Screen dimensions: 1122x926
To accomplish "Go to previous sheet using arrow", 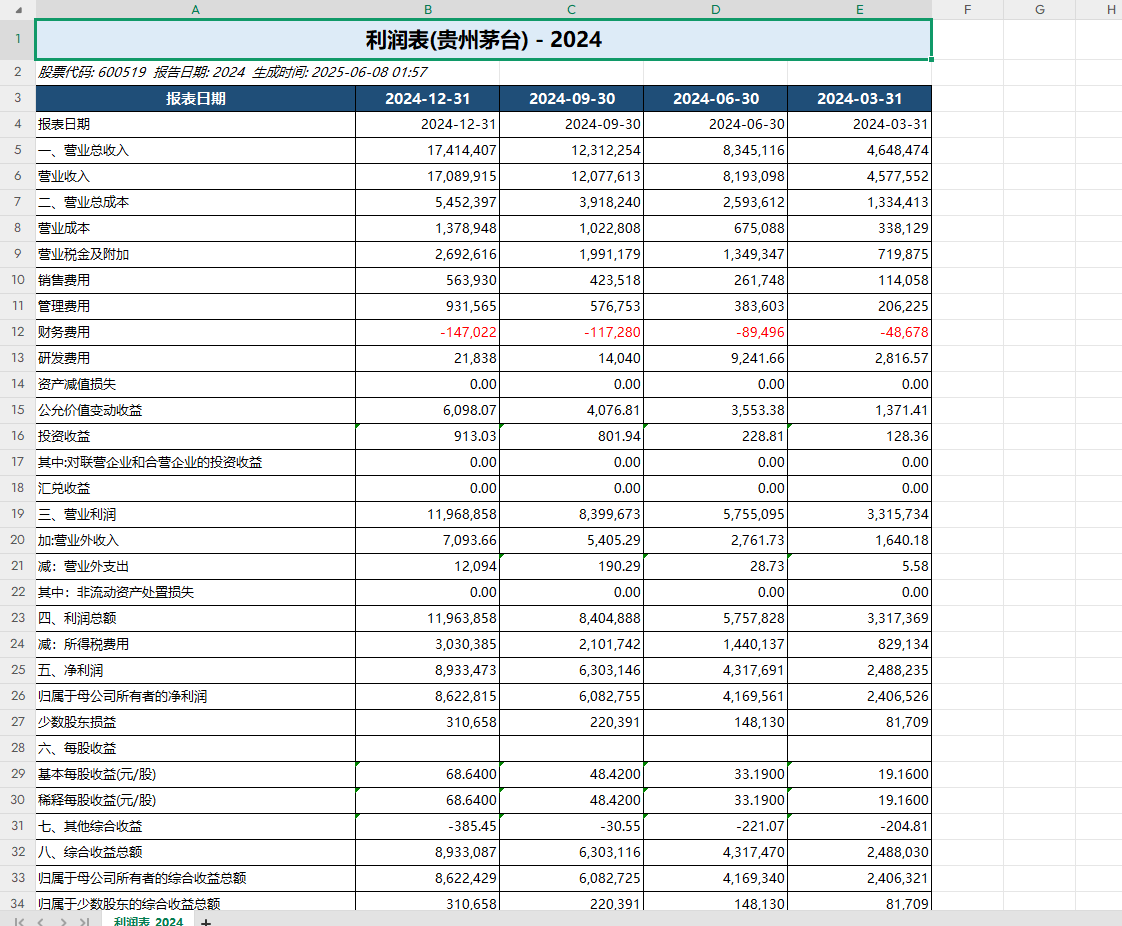I will click(x=41, y=922).
